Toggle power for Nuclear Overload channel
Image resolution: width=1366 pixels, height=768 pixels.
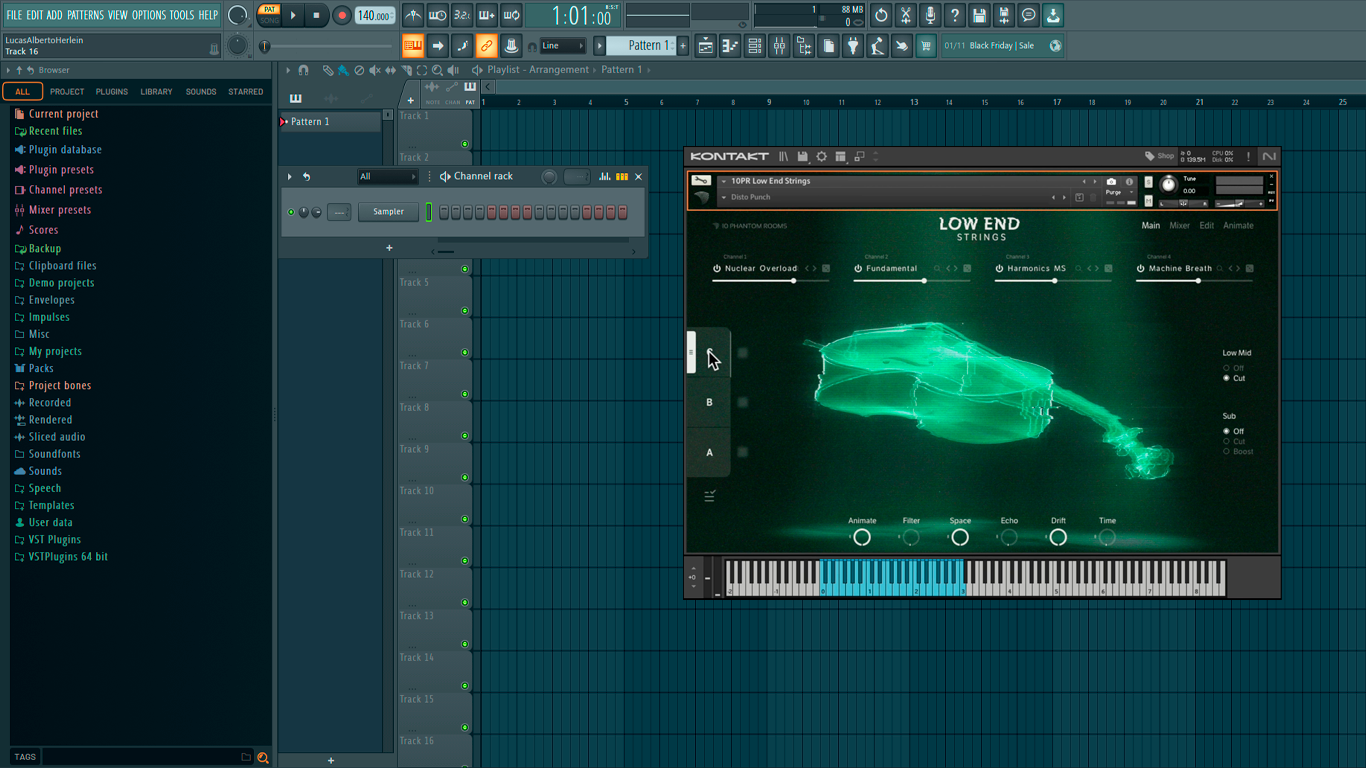coord(717,269)
